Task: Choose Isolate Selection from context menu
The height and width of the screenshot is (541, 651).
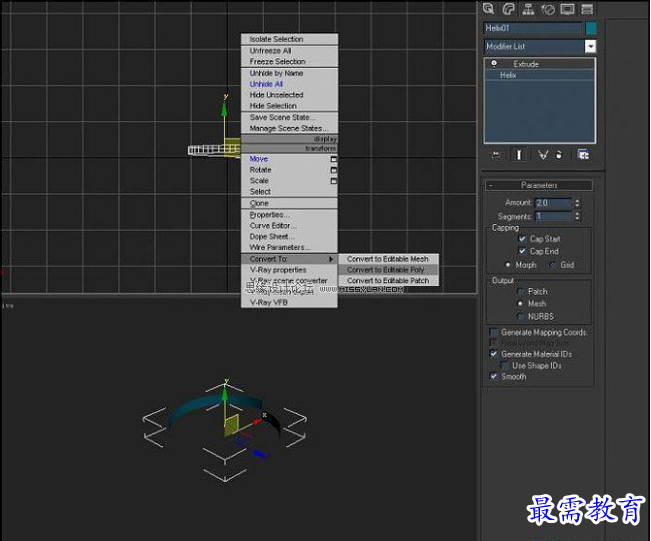Action: click(289, 39)
